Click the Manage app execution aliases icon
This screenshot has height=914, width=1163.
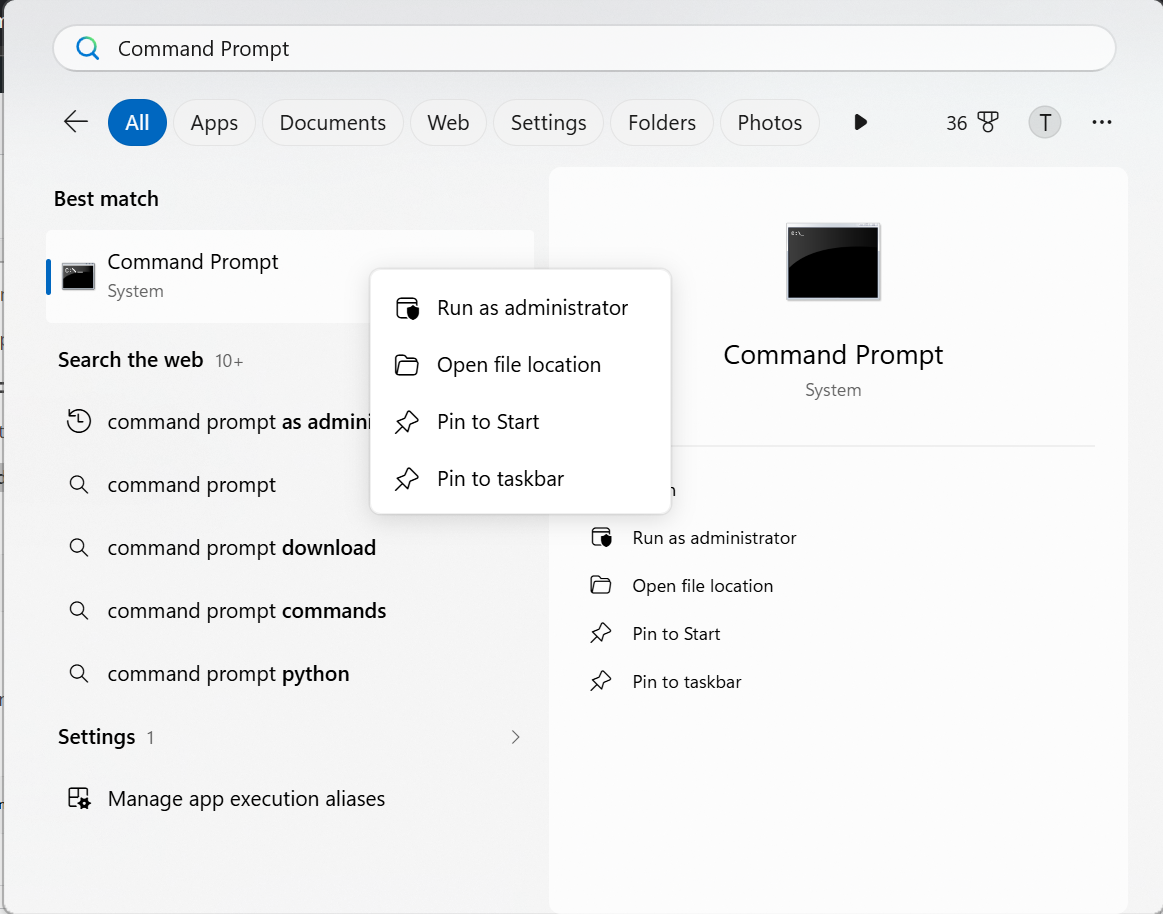point(79,798)
